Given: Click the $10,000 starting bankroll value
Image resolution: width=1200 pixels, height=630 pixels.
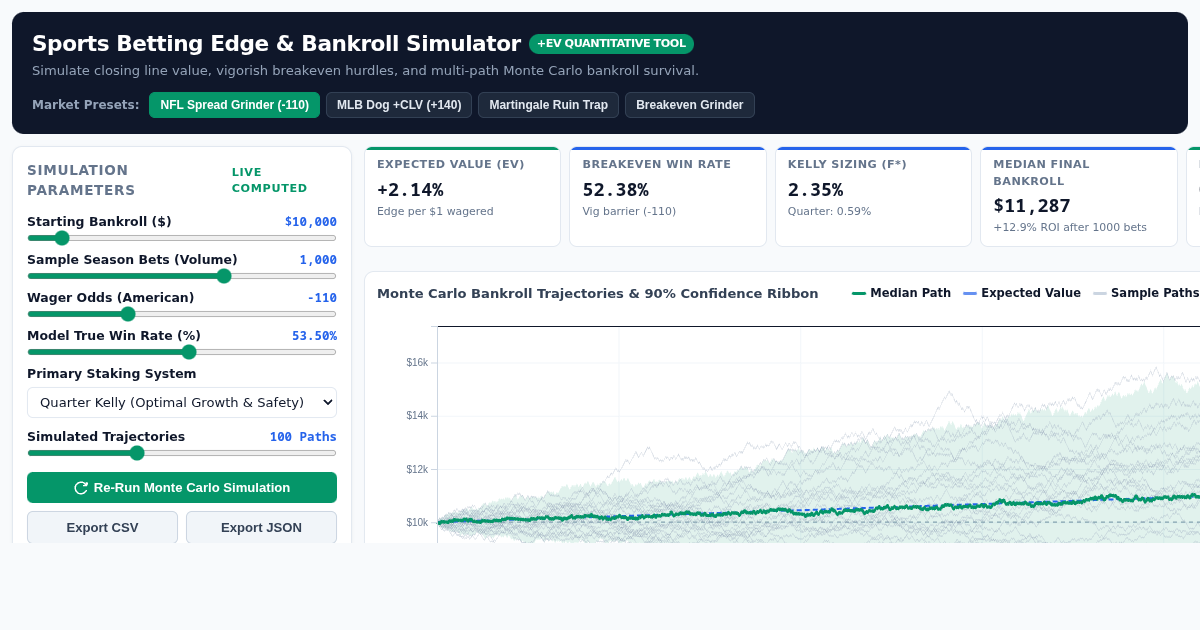Looking at the screenshot, I should coord(311,222).
